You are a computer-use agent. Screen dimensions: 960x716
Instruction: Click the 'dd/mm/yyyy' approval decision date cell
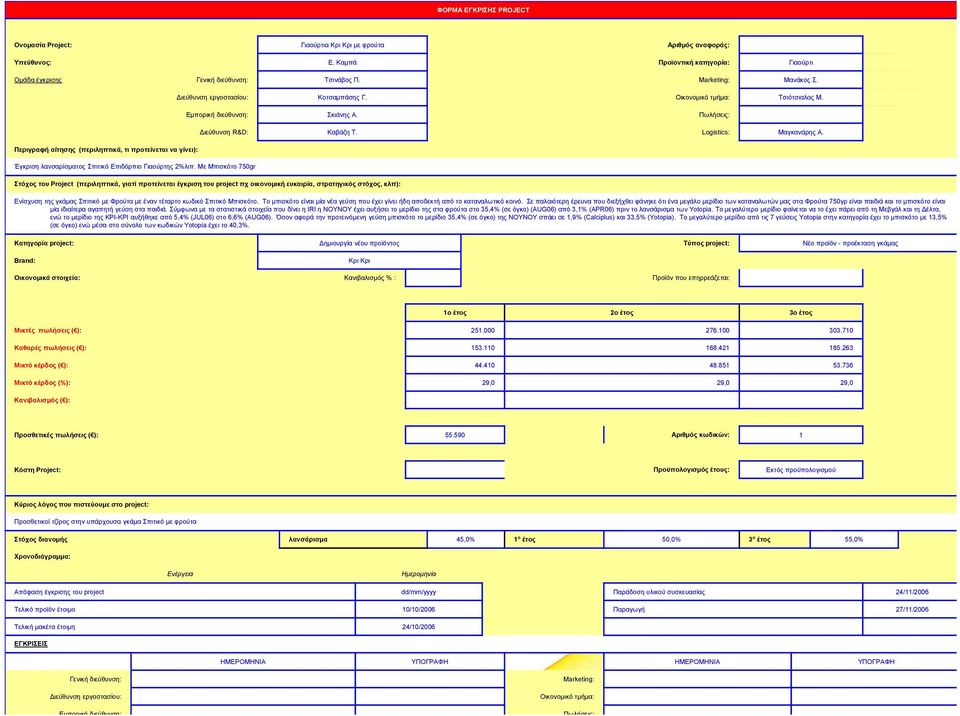click(x=419, y=592)
